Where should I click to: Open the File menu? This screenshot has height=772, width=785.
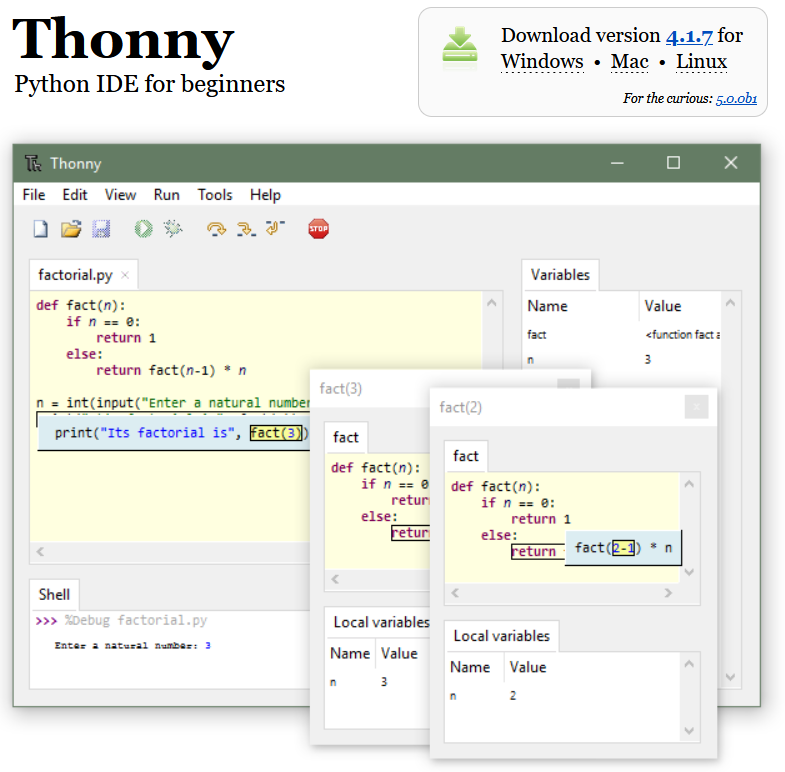[x=34, y=195]
